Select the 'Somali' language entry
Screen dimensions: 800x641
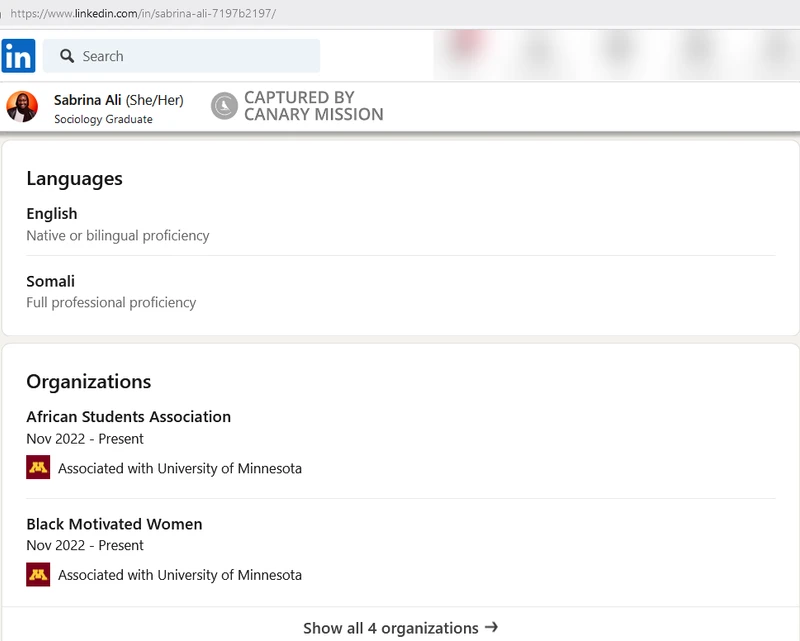click(51, 281)
